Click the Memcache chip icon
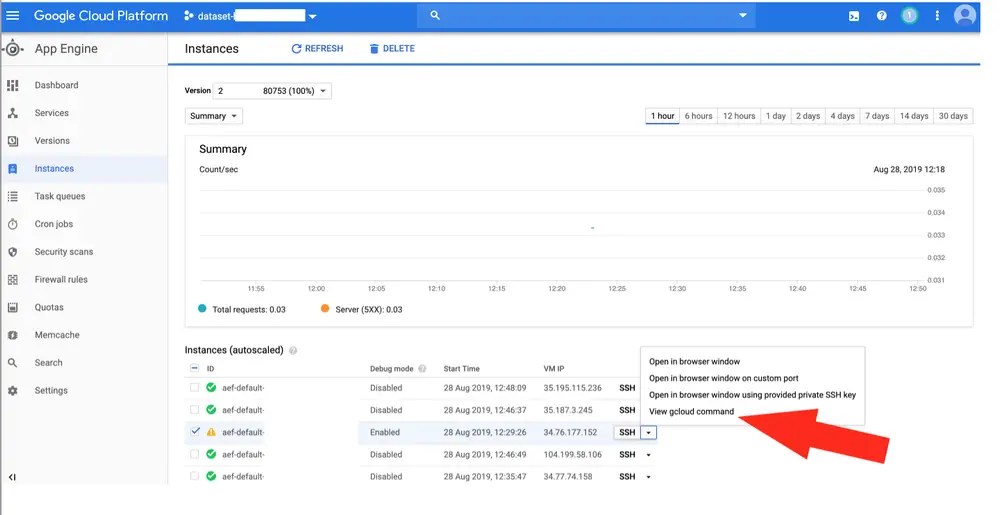The image size is (1000, 515). [13, 335]
